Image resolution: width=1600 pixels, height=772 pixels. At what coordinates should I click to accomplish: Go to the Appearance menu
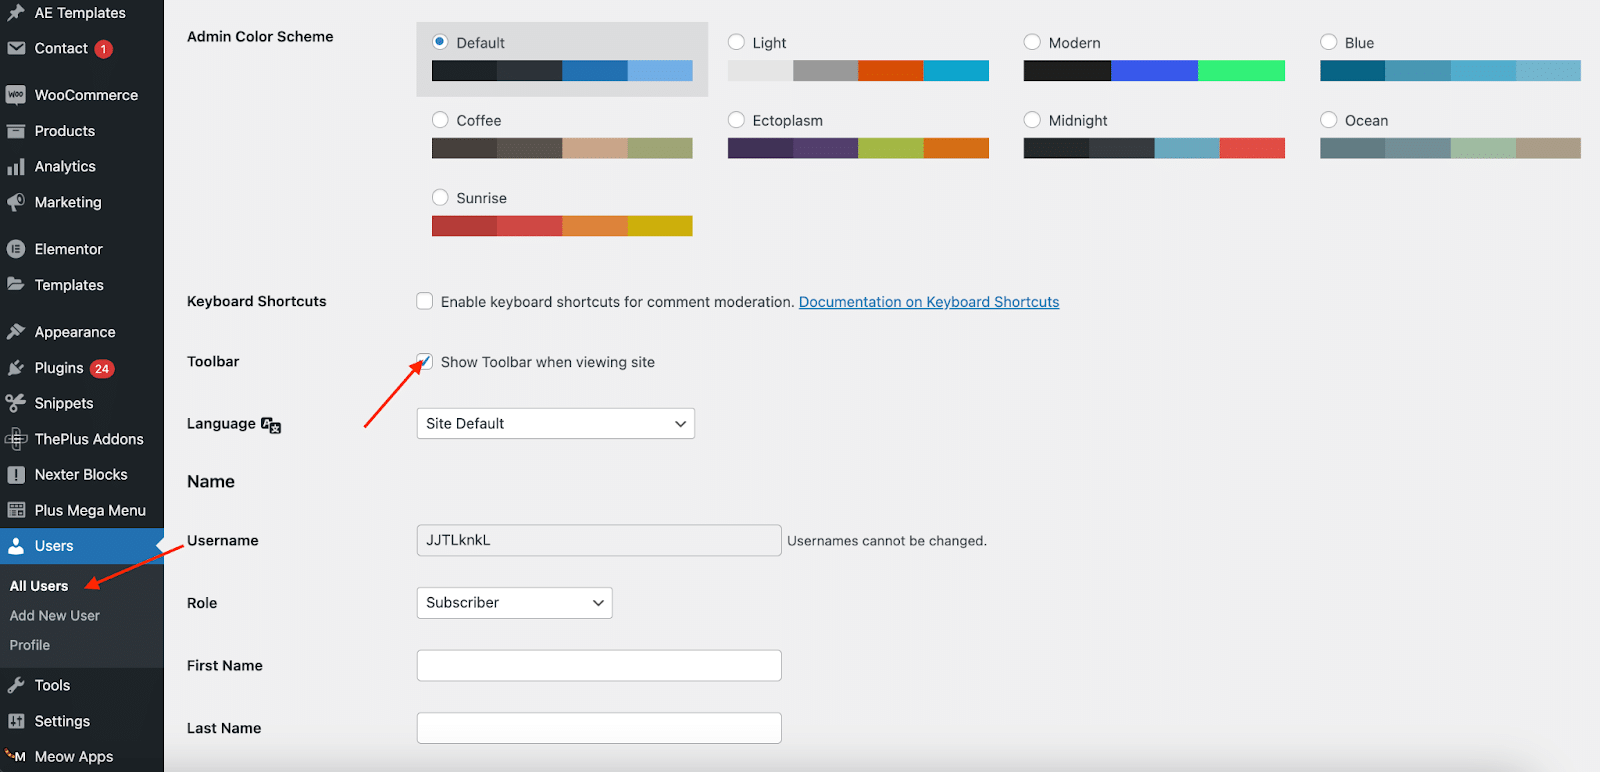[75, 332]
